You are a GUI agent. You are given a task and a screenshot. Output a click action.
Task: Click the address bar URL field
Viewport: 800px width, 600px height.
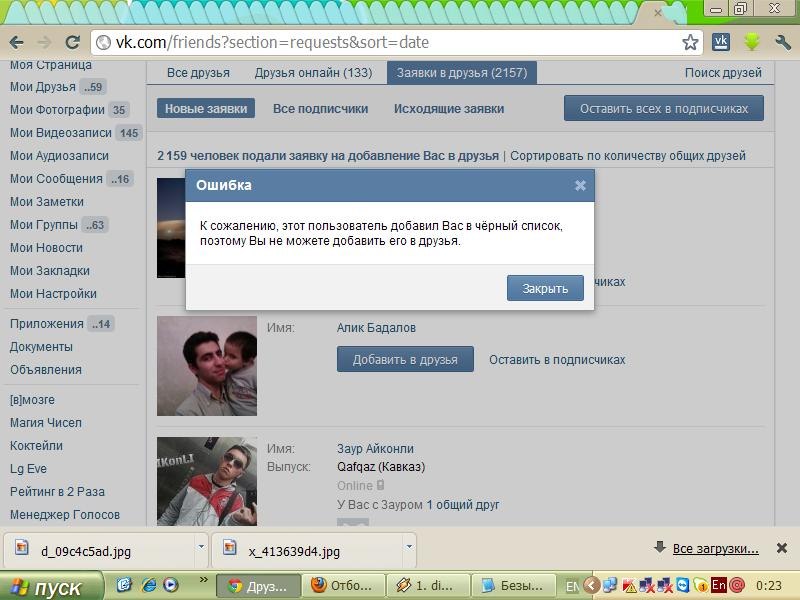pyautogui.click(x=388, y=42)
